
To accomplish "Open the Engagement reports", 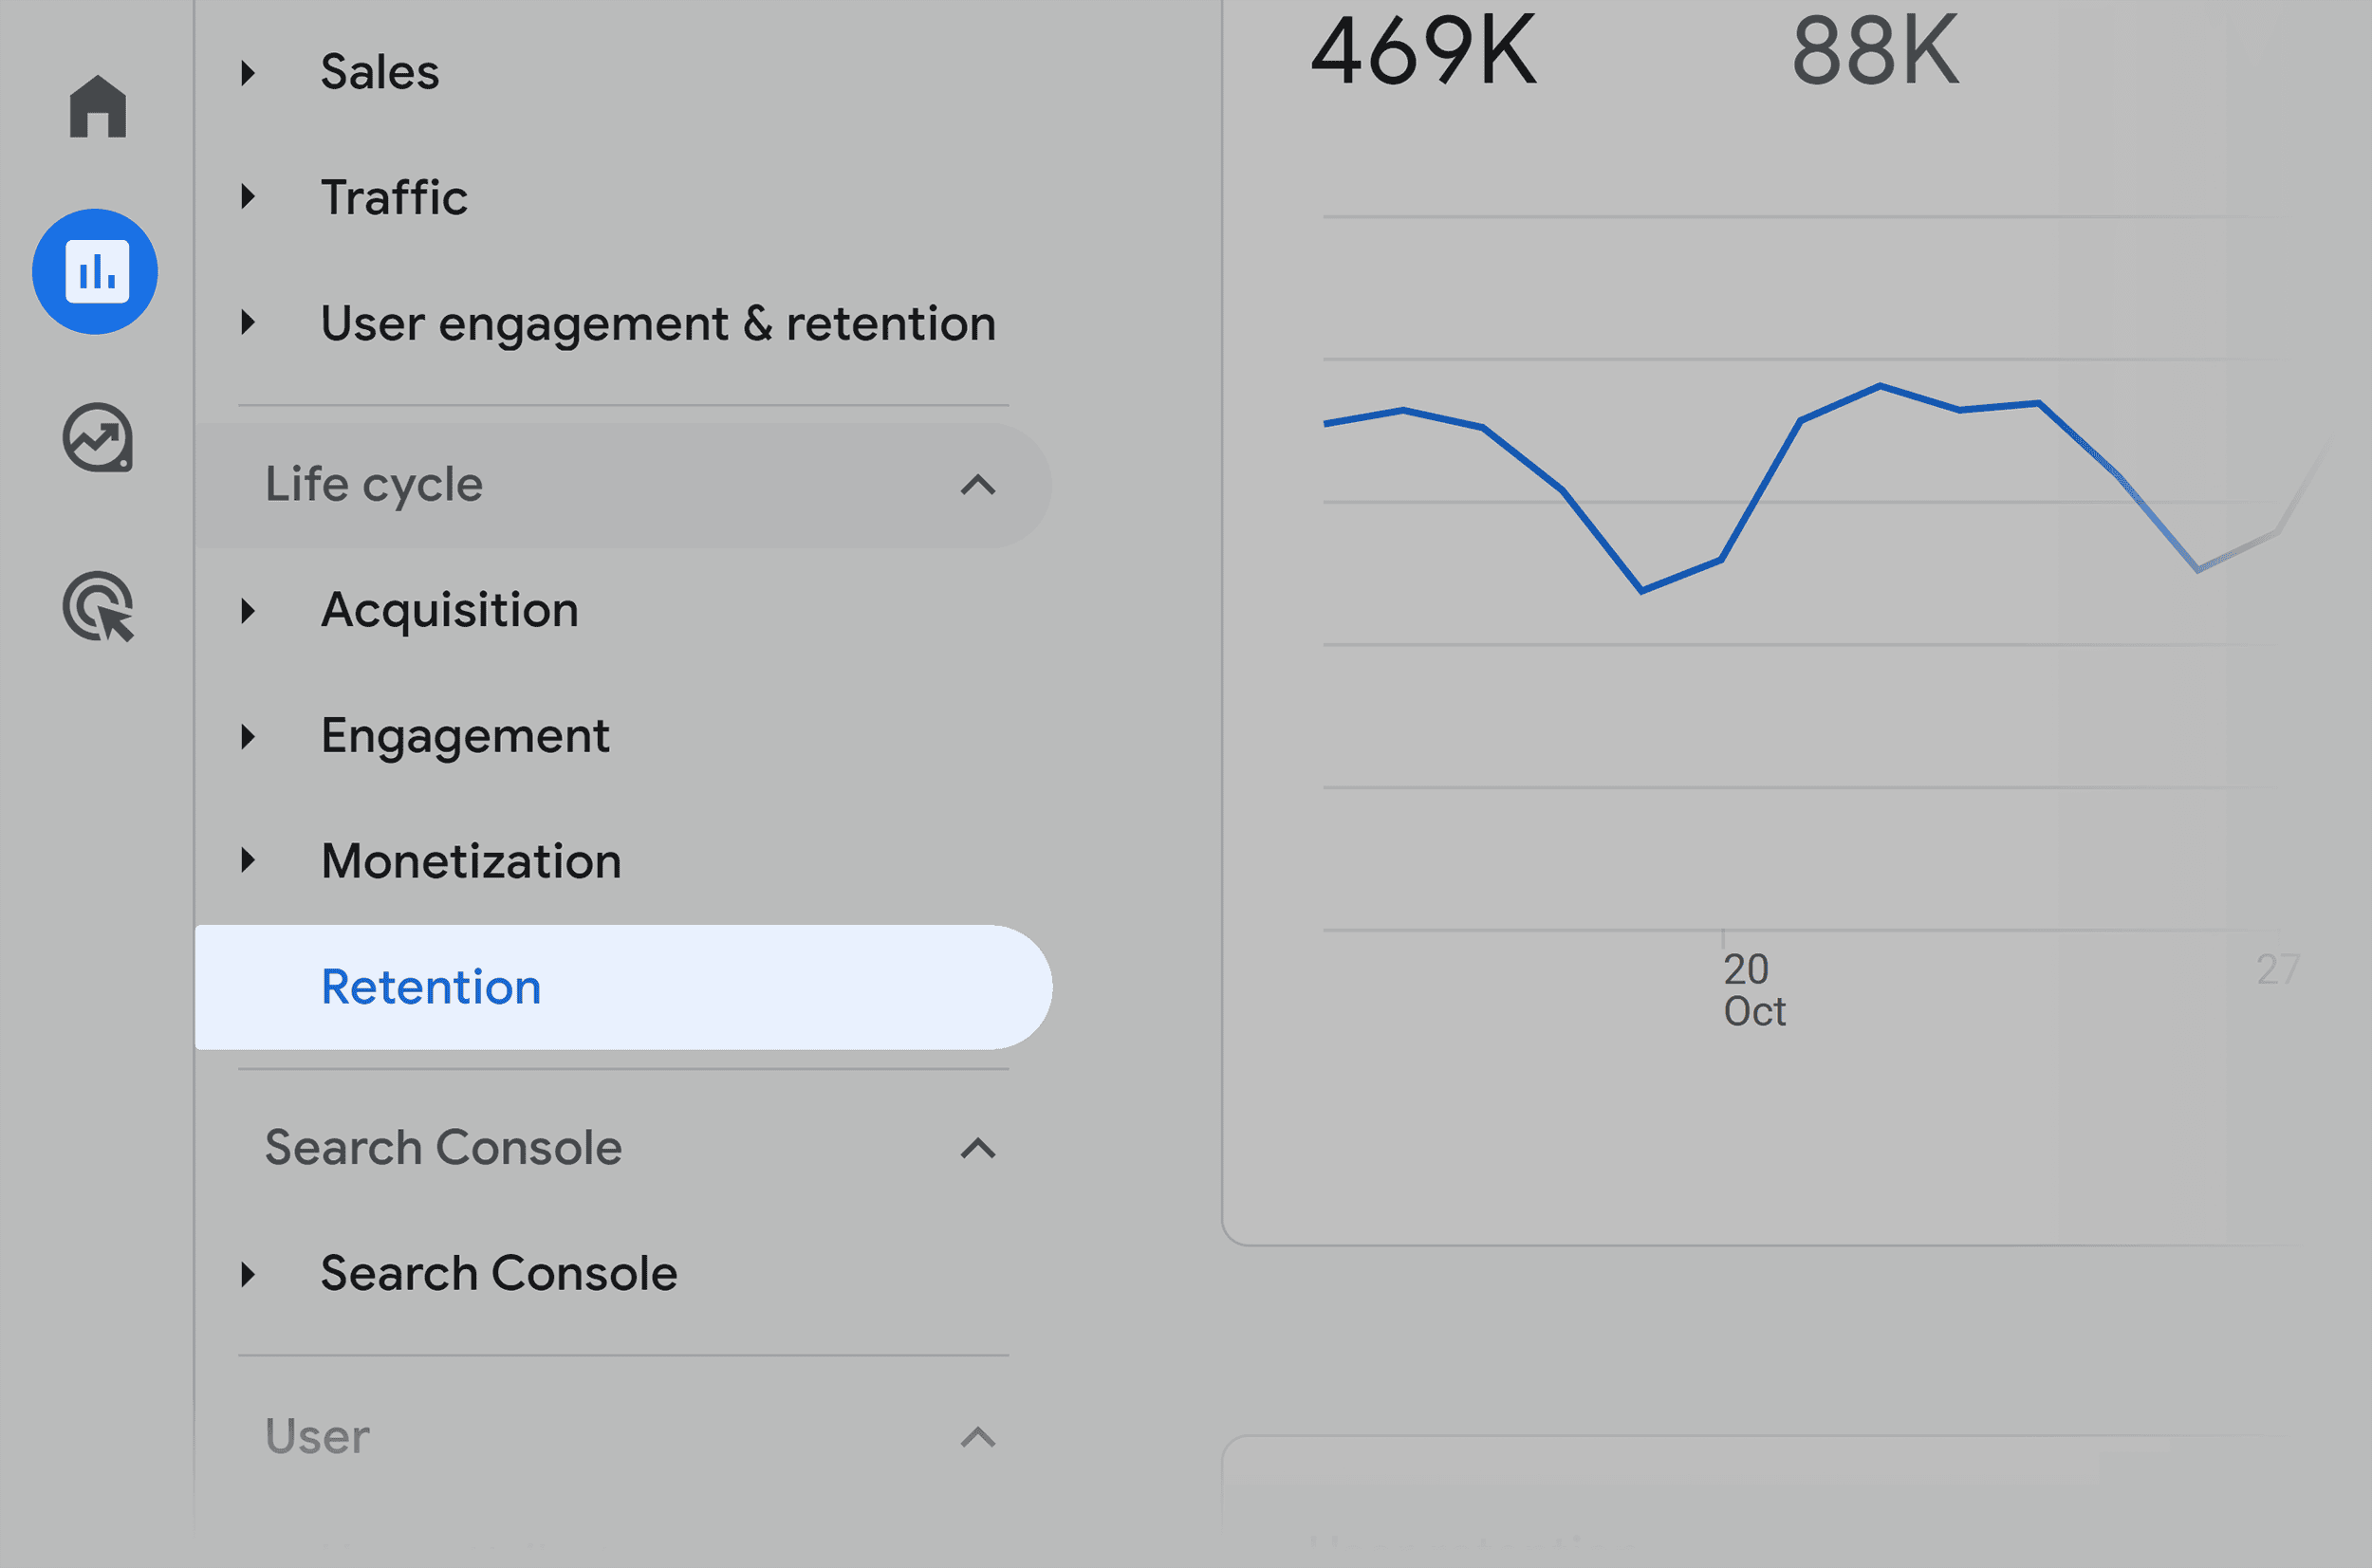I will point(465,736).
